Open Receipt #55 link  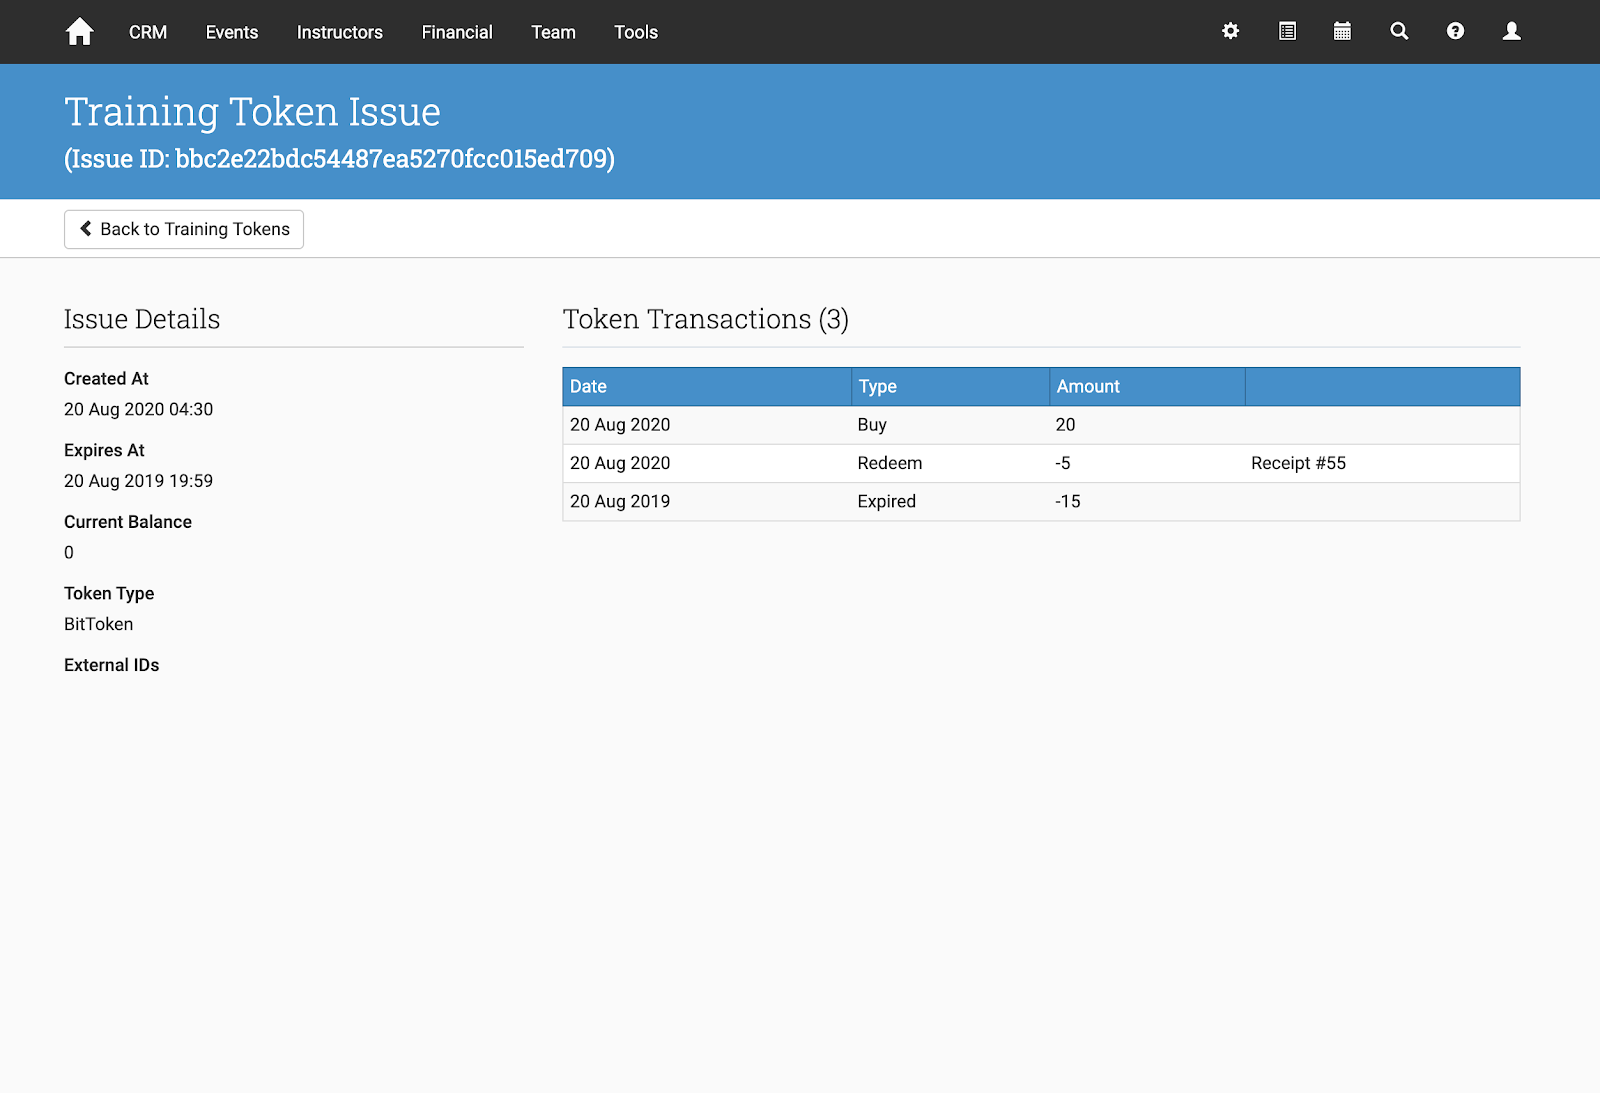point(1298,463)
